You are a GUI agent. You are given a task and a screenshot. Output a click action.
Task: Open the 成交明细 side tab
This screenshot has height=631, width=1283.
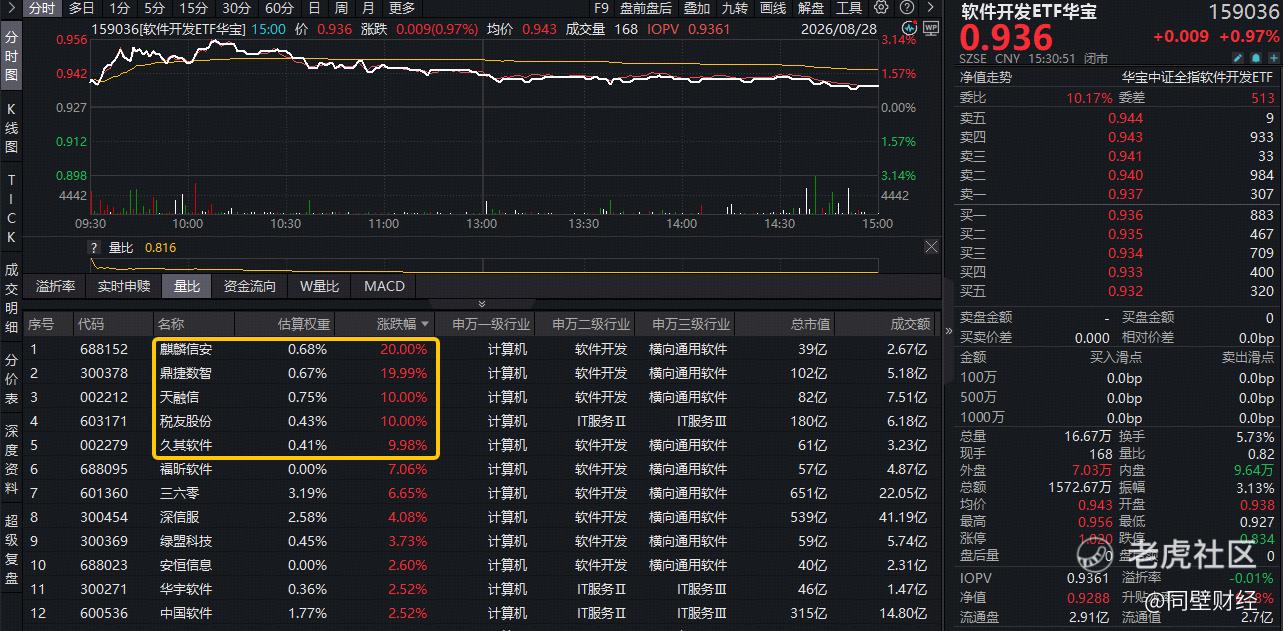(x=11, y=298)
